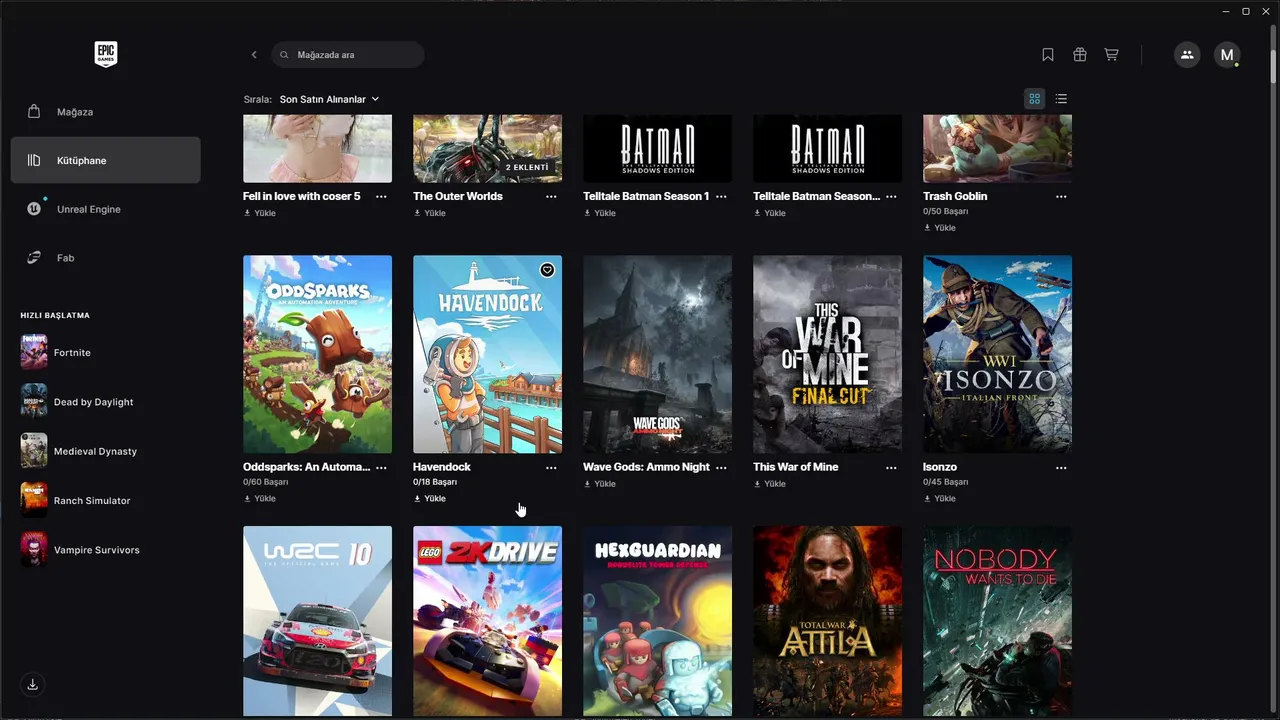
Task: Click The Outer Worlds title text
Action: [458, 196]
